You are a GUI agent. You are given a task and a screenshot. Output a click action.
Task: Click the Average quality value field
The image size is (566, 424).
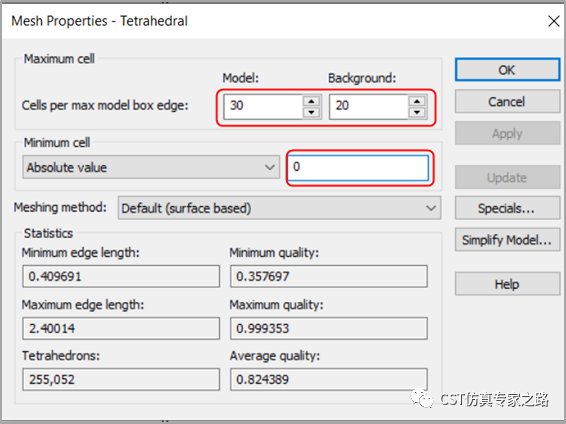(329, 379)
